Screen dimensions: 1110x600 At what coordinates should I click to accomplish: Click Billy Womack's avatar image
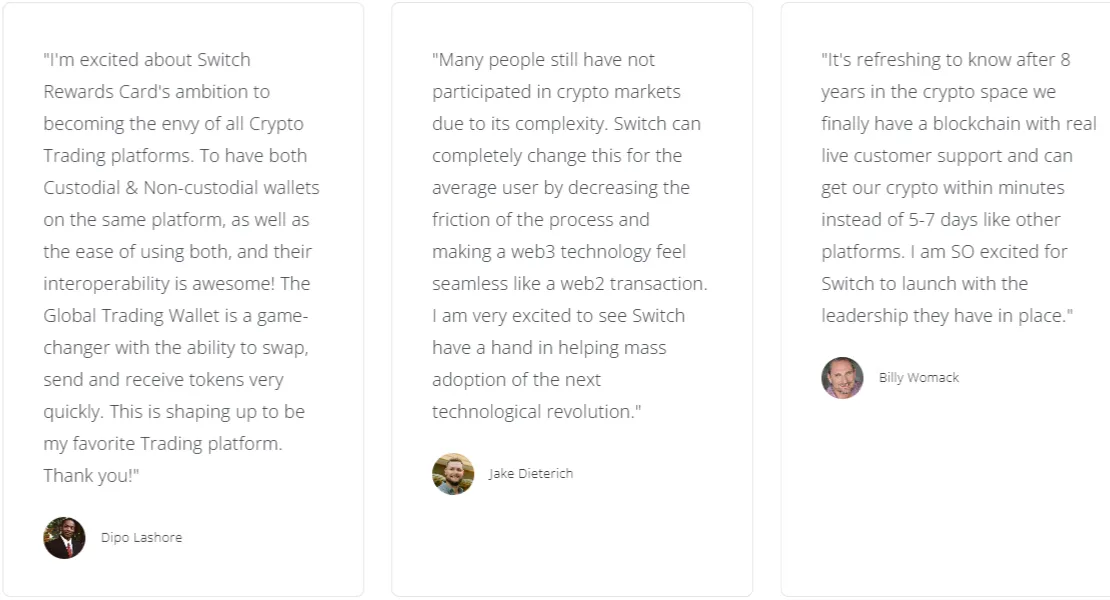[842, 378]
